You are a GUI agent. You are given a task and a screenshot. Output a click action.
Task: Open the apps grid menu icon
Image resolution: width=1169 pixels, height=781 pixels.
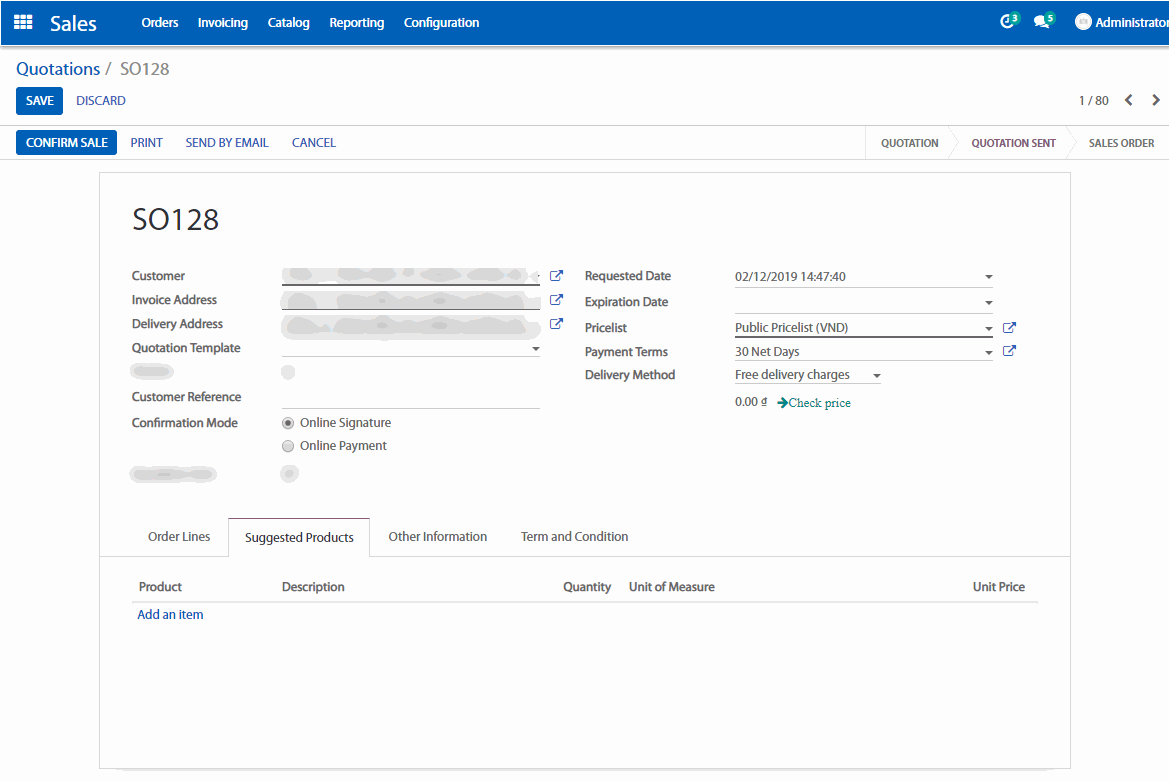[23, 22]
